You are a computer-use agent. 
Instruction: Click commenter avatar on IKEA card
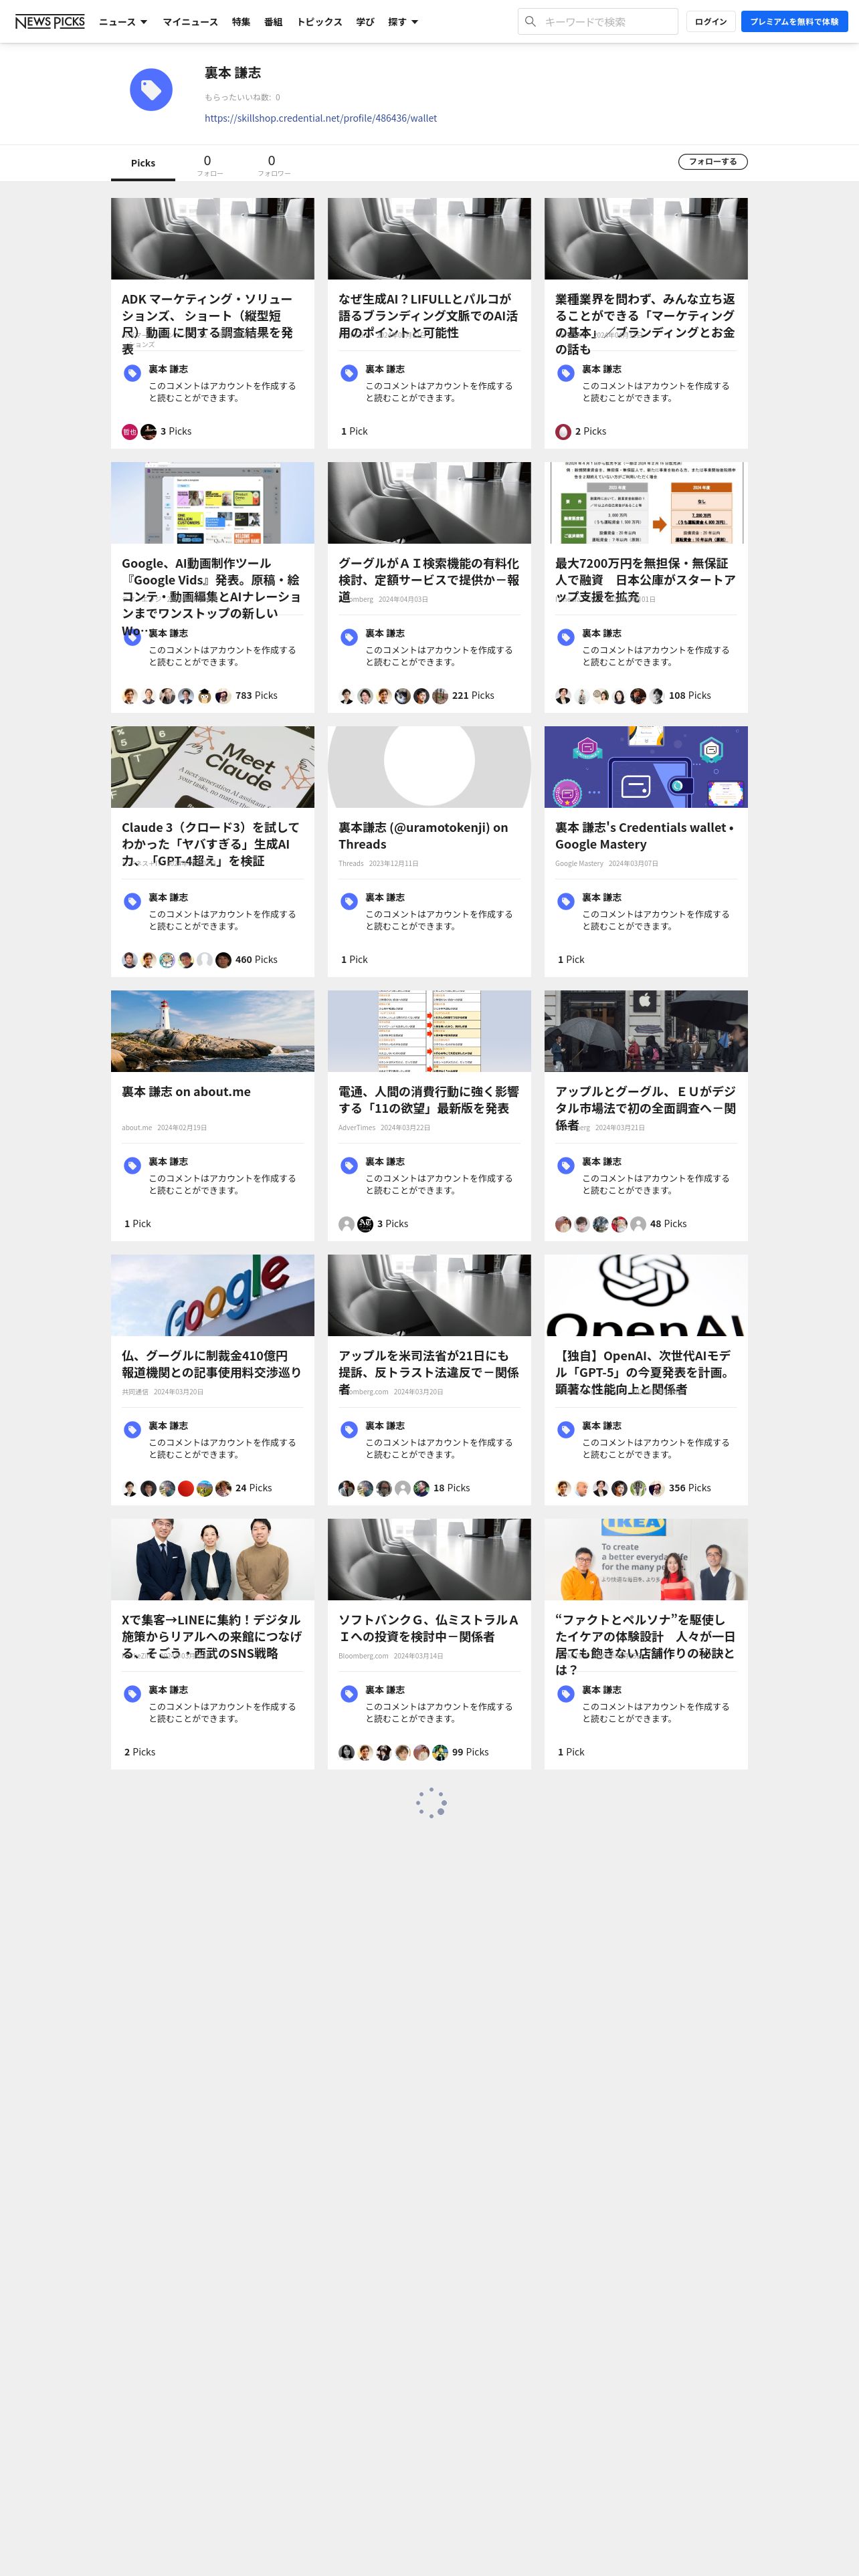[x=565, y=1693]
